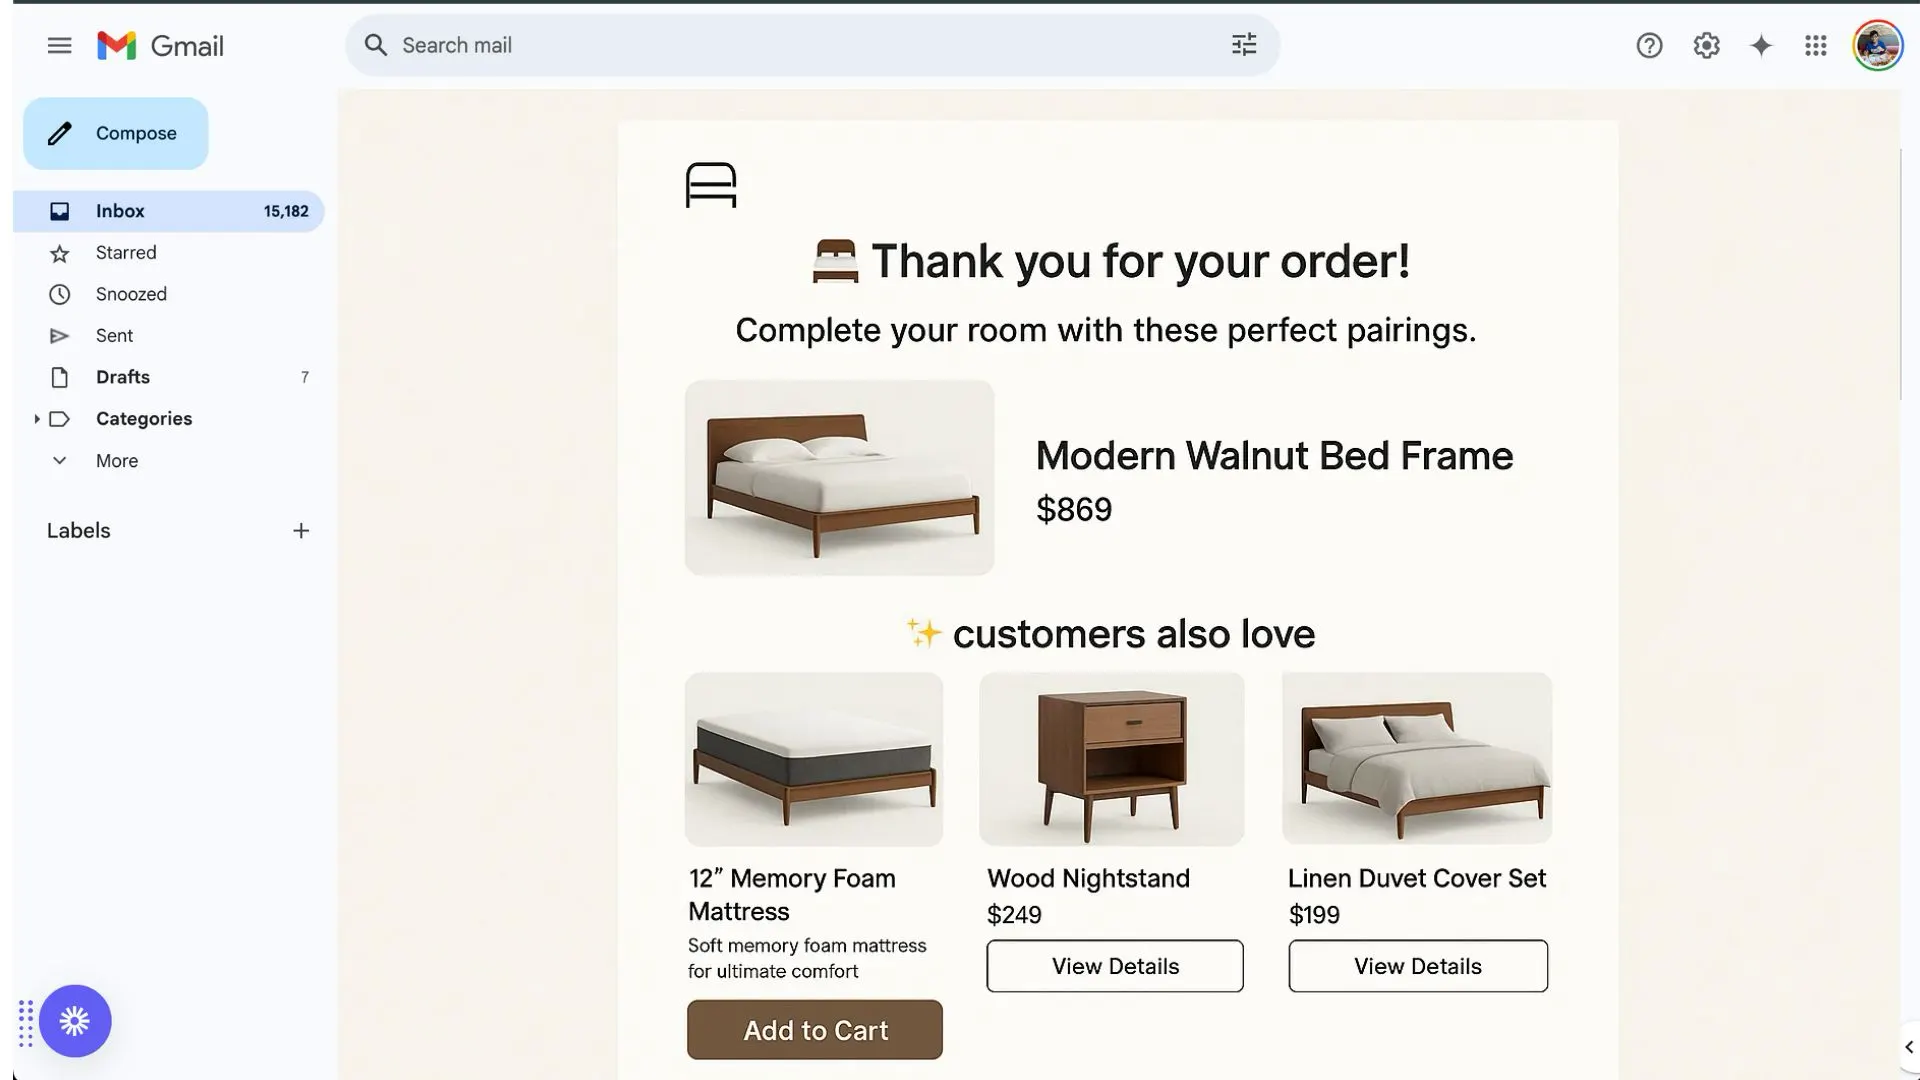Open the Drafts folder

pyautogui.click(x=123, y=377)
